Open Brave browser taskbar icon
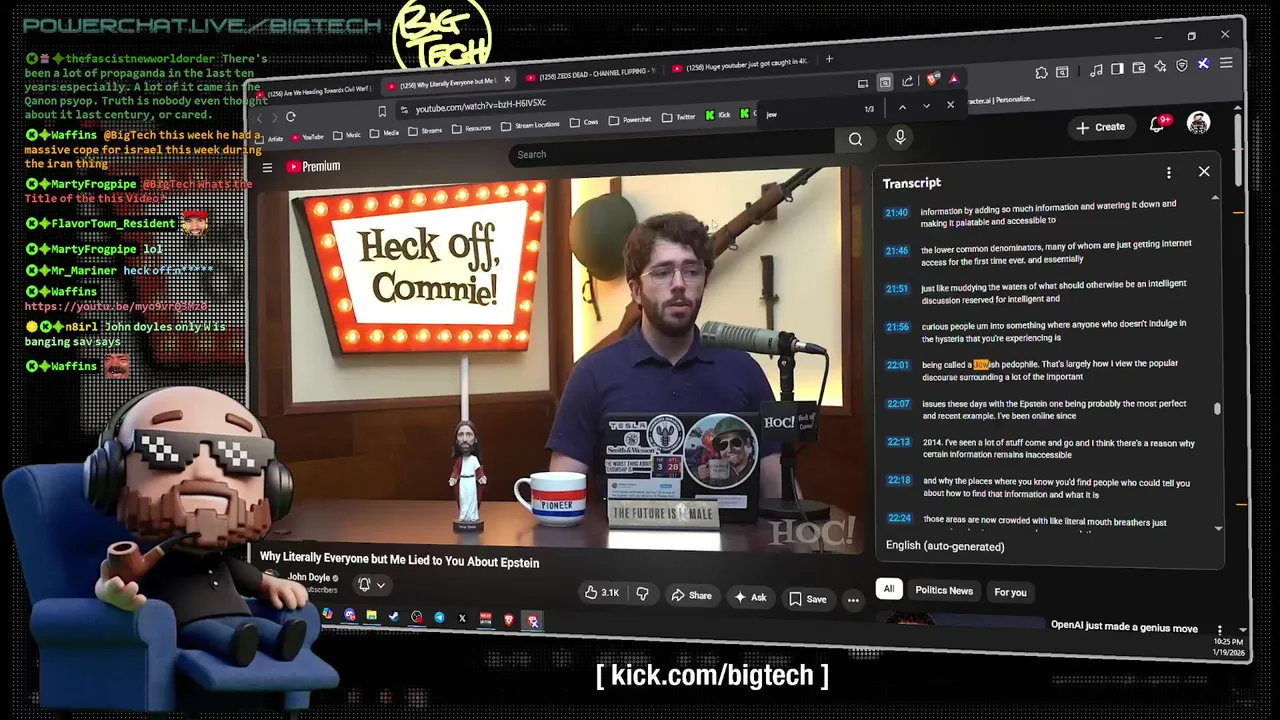Image resolution: width=1280 pixels, height=720 pixels. click(509, 620)
